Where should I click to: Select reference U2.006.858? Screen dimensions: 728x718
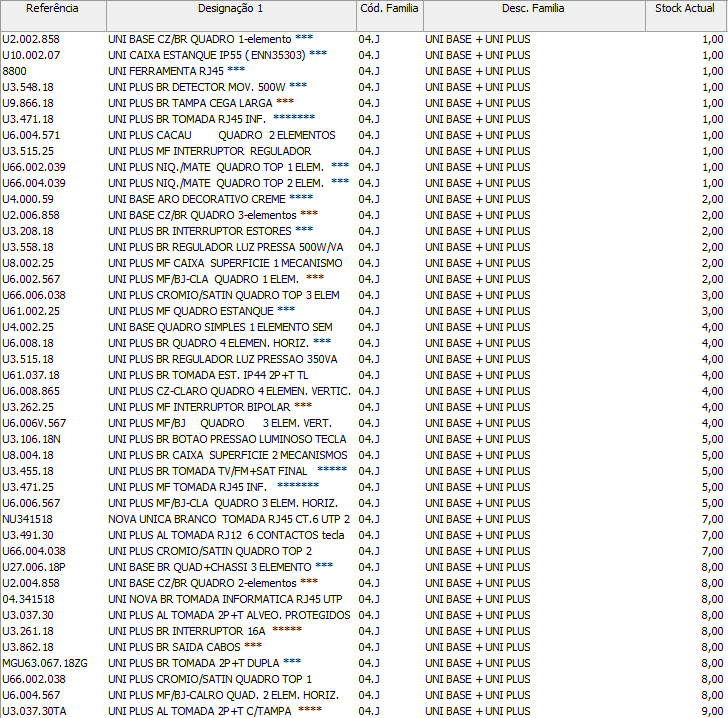click(x=31, y=215)
